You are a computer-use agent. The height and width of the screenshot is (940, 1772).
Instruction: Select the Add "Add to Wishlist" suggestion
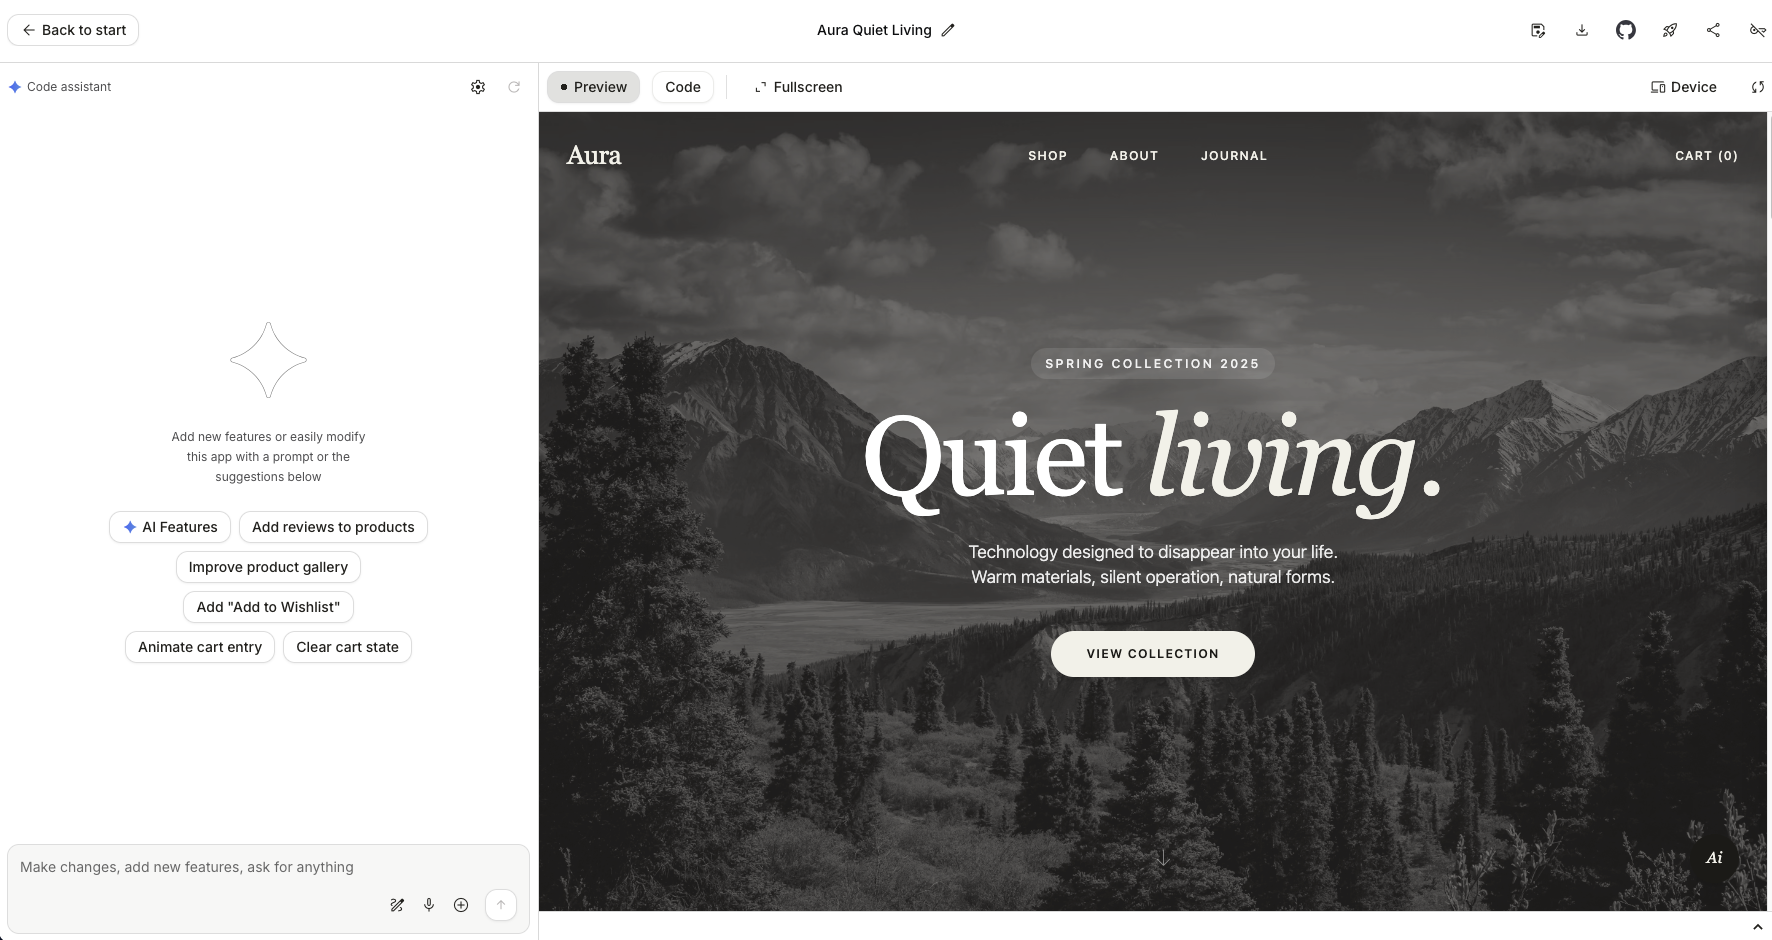tap(268, 607)
